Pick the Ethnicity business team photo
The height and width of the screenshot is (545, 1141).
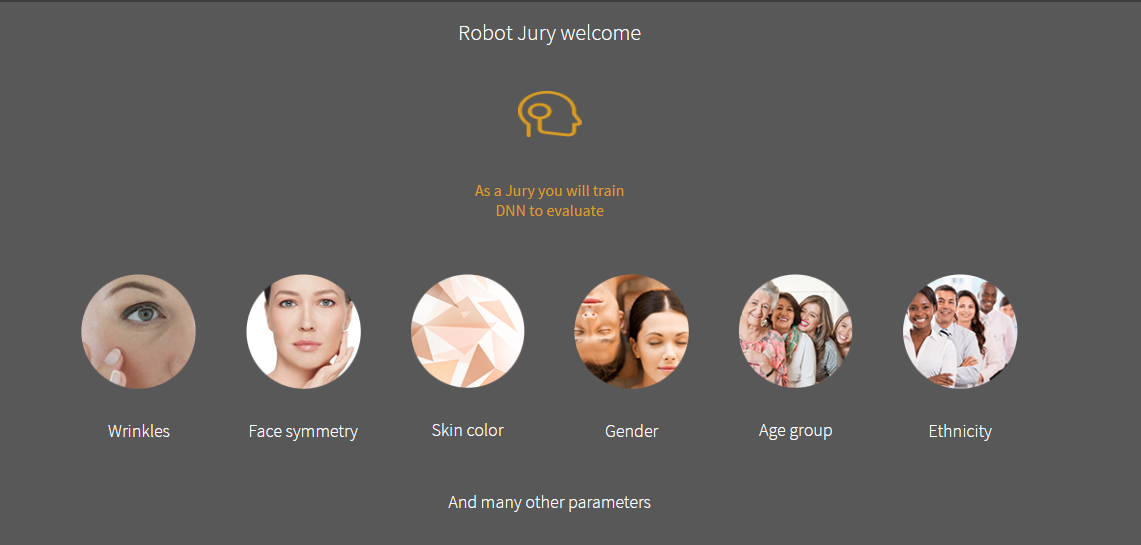pos(960,331)
